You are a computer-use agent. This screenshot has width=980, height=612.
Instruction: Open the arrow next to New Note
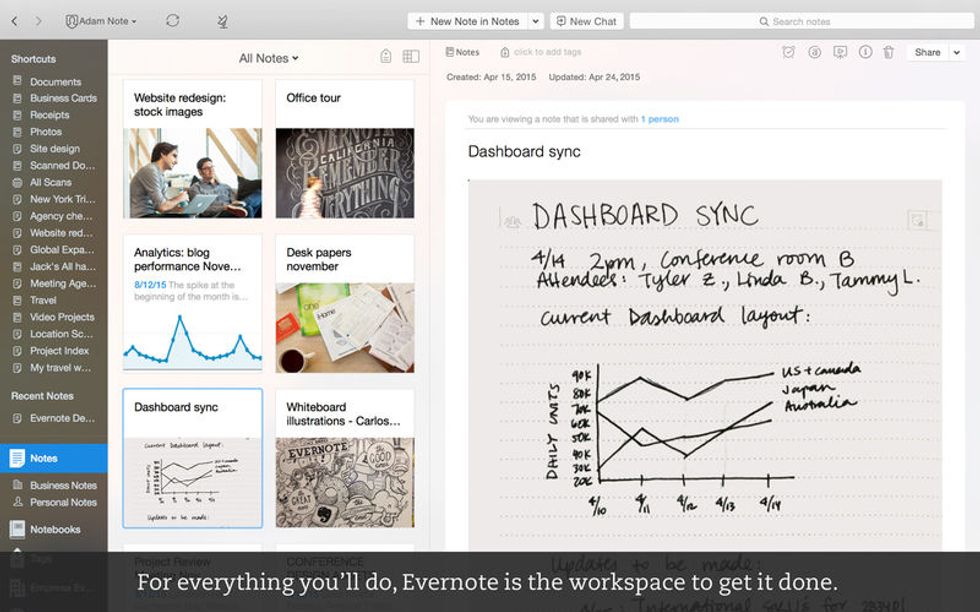[536, 21]
